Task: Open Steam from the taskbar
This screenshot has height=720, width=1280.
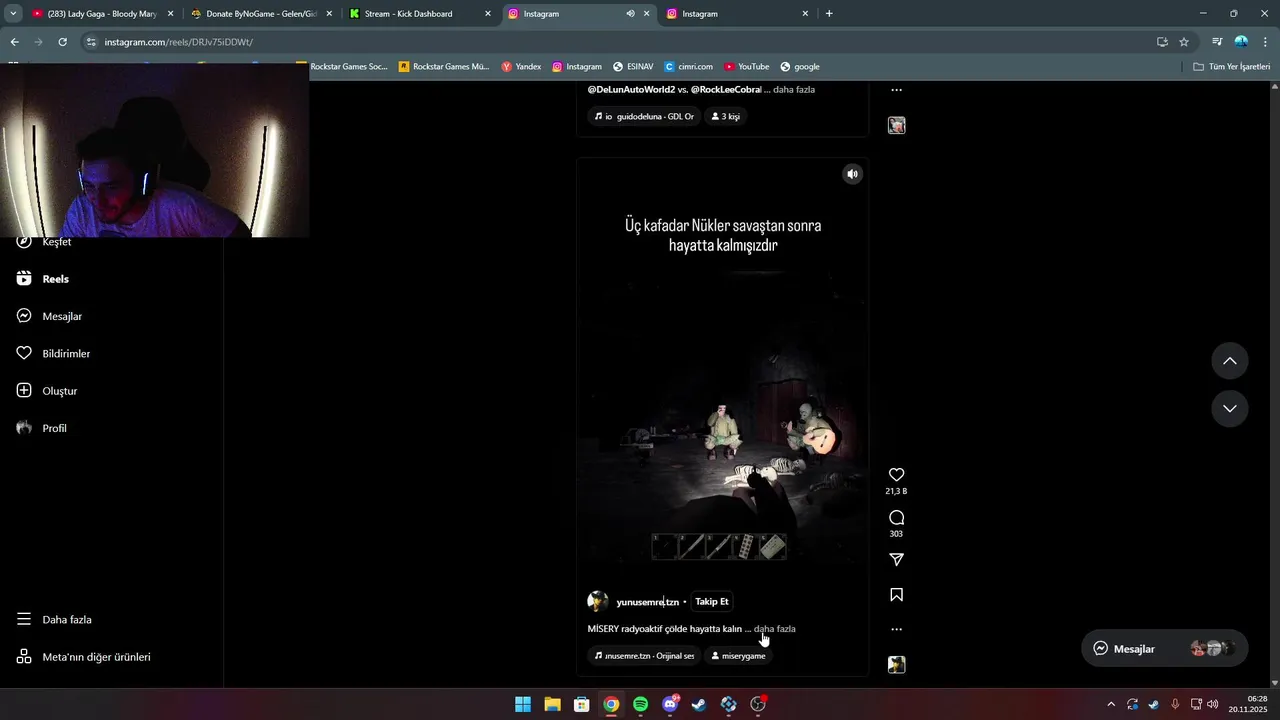Action: (699, 704)
